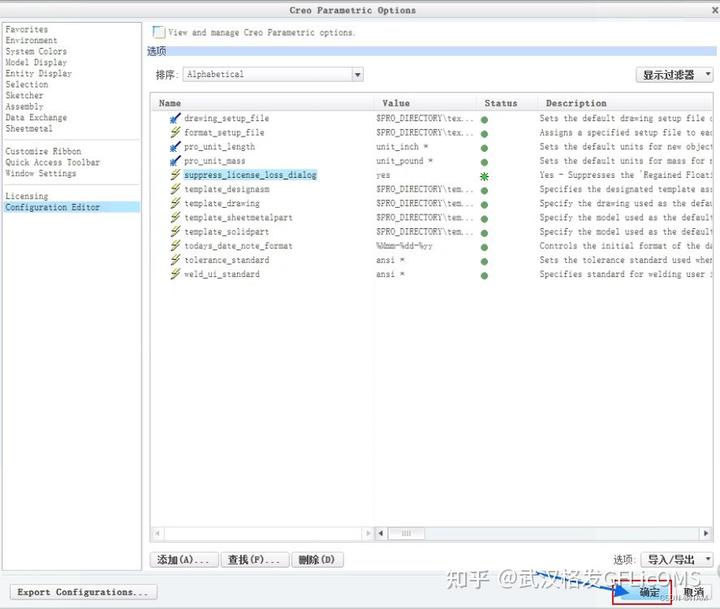Click the value yes of suppress_license_loss_dialog
Screen dimensions: 720x609
383,175
